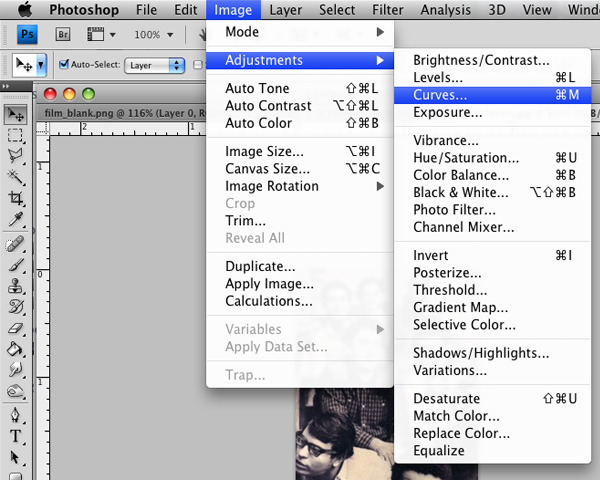This screenshot has width=600, height=480.
Task: Select Hue/Saturation... in the Adjustments submenu
Action: pos(466,158)
